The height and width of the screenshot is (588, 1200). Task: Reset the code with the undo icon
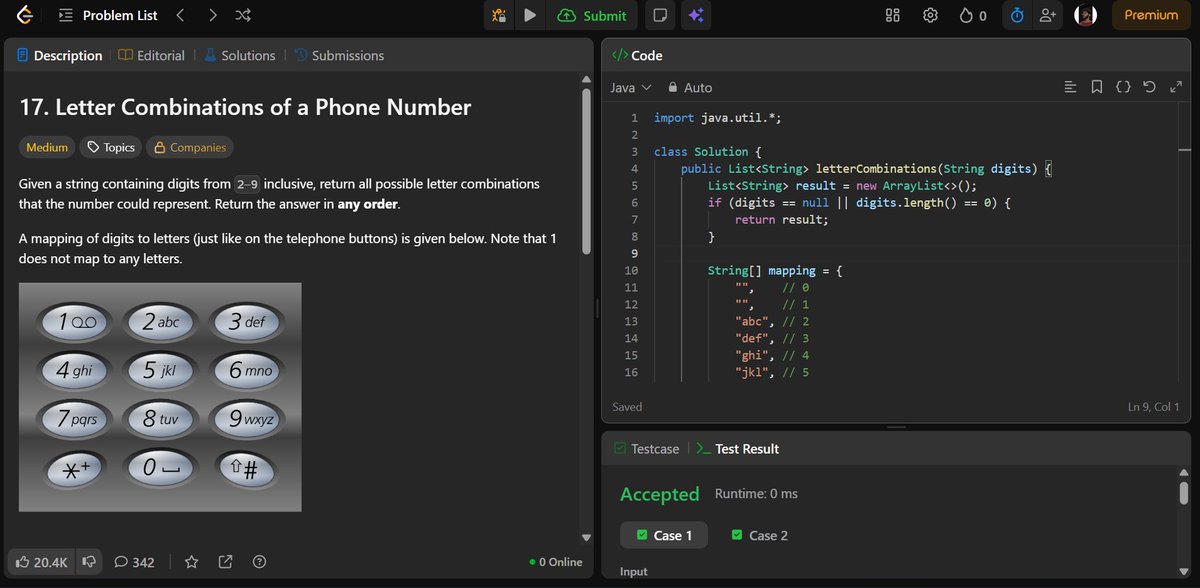[1150, 87]
